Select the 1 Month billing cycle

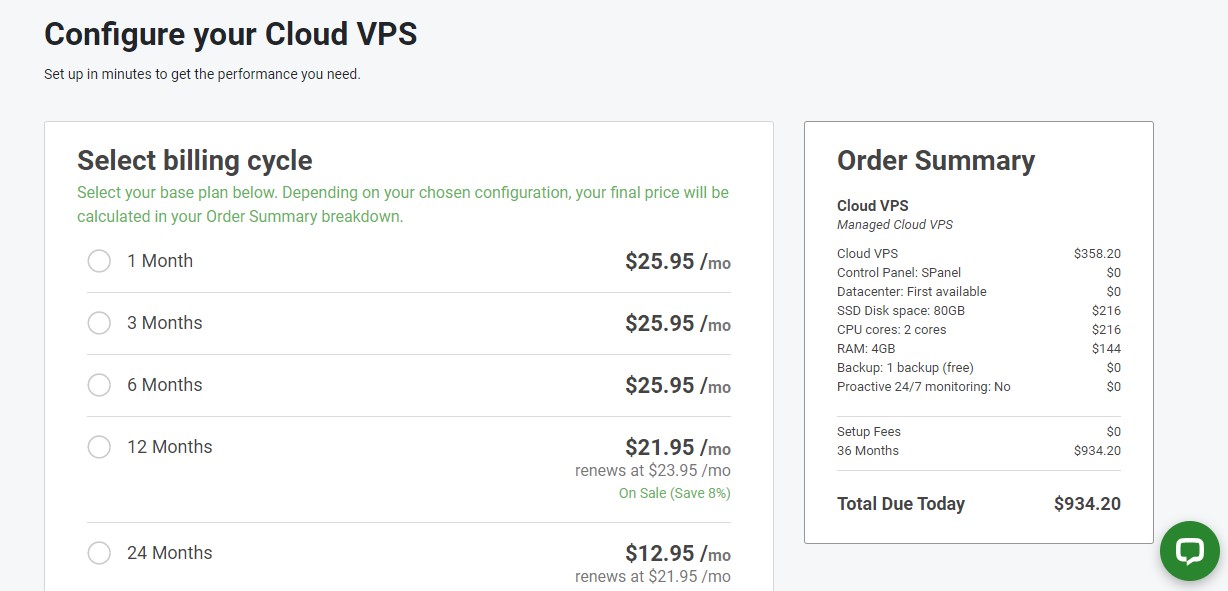point(99,261)
